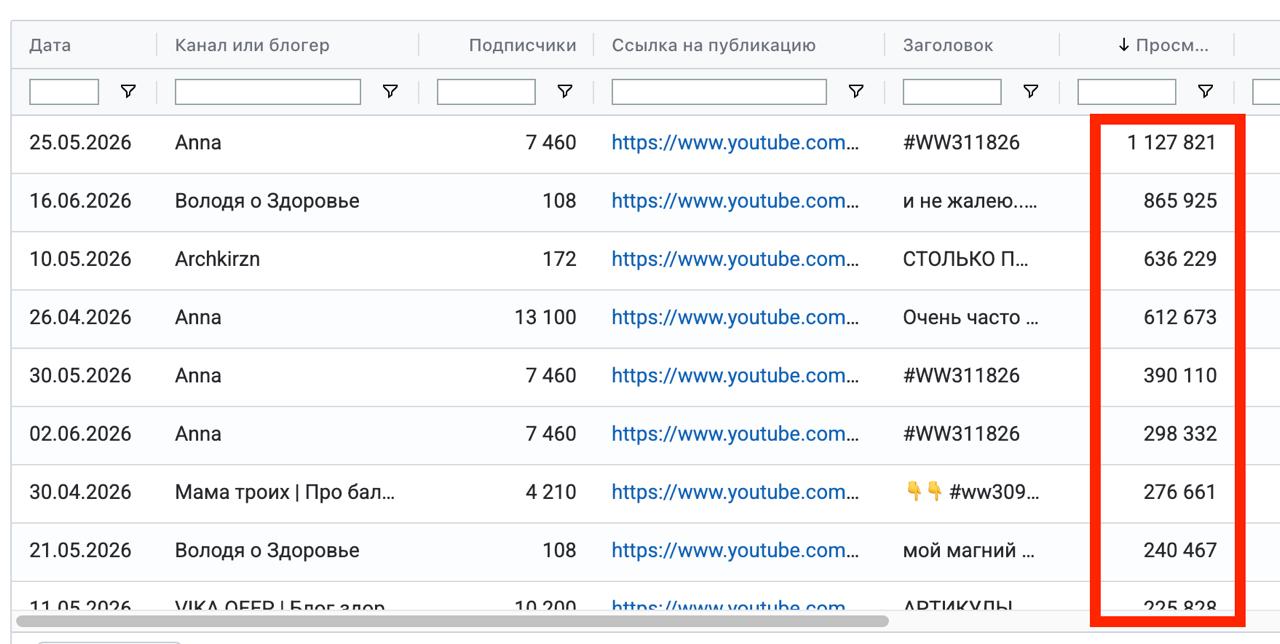1280x644 pixels.
Task: Toggle sort arrow on Просм... column header
Action: [x=1124, y=45]
